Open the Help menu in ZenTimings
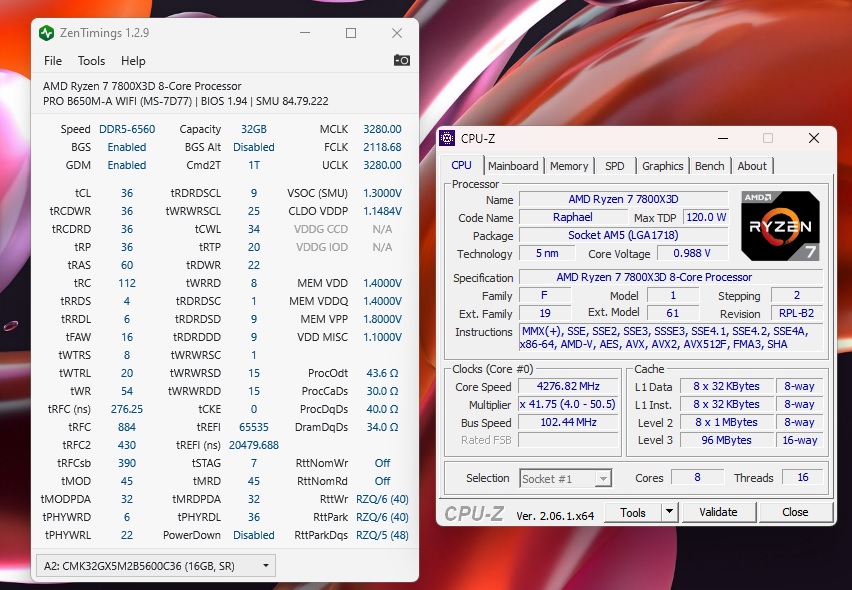 pos(133,61)
